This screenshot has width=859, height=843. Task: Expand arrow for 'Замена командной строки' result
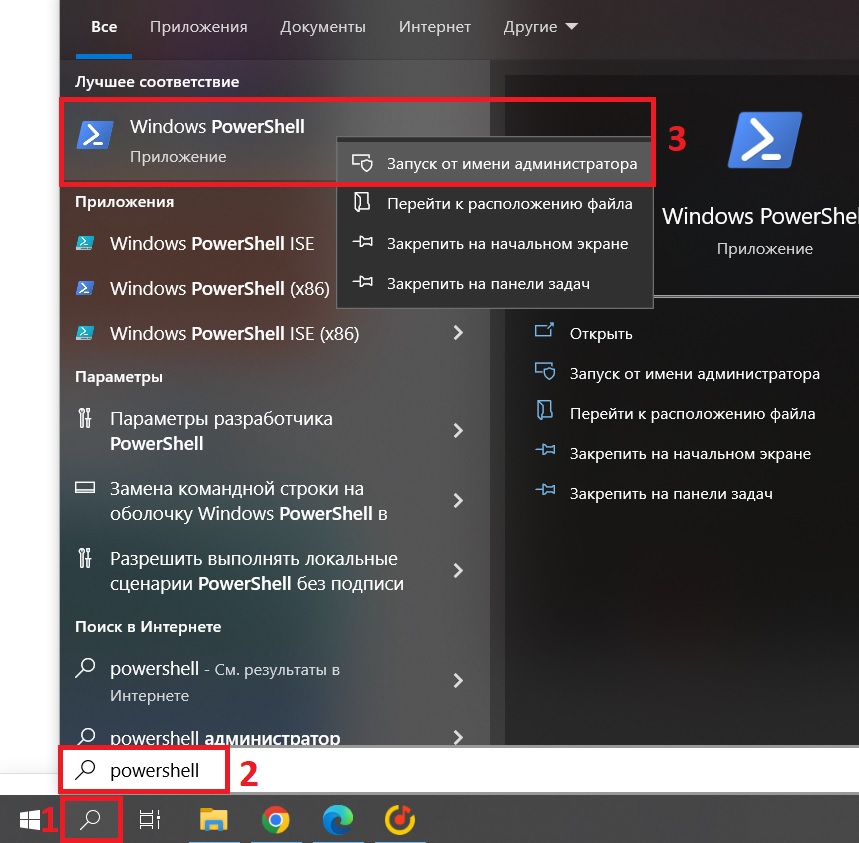(x=458, y=501)
